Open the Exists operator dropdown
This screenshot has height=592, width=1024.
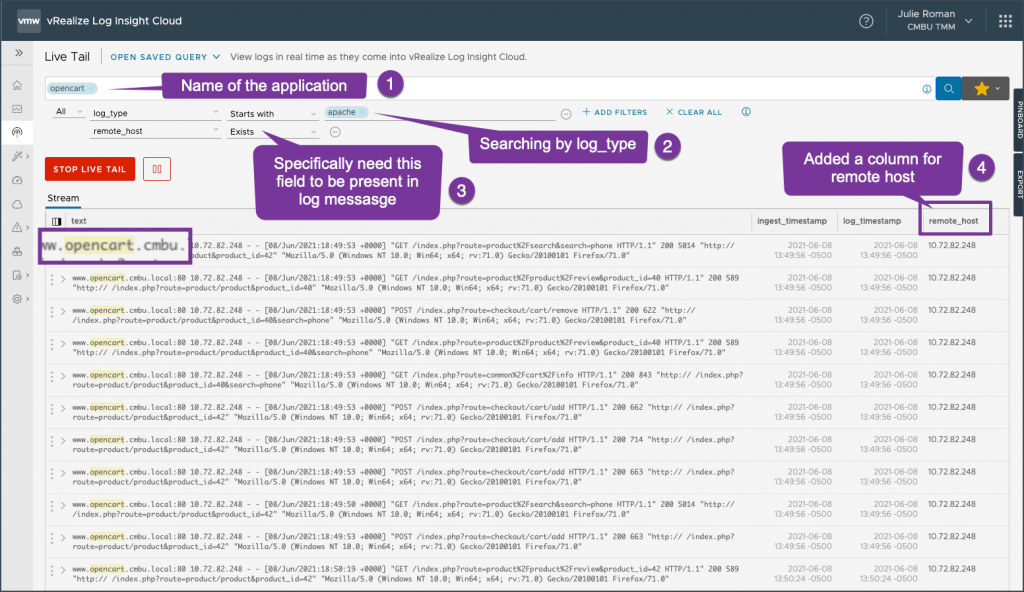pyautogui.click(x=272, y=132)
